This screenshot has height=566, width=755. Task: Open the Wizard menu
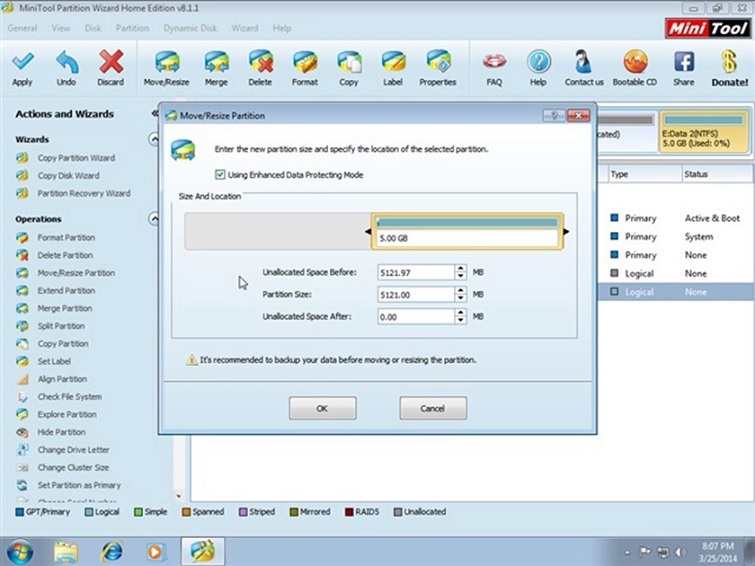click(x=244, y=28)
